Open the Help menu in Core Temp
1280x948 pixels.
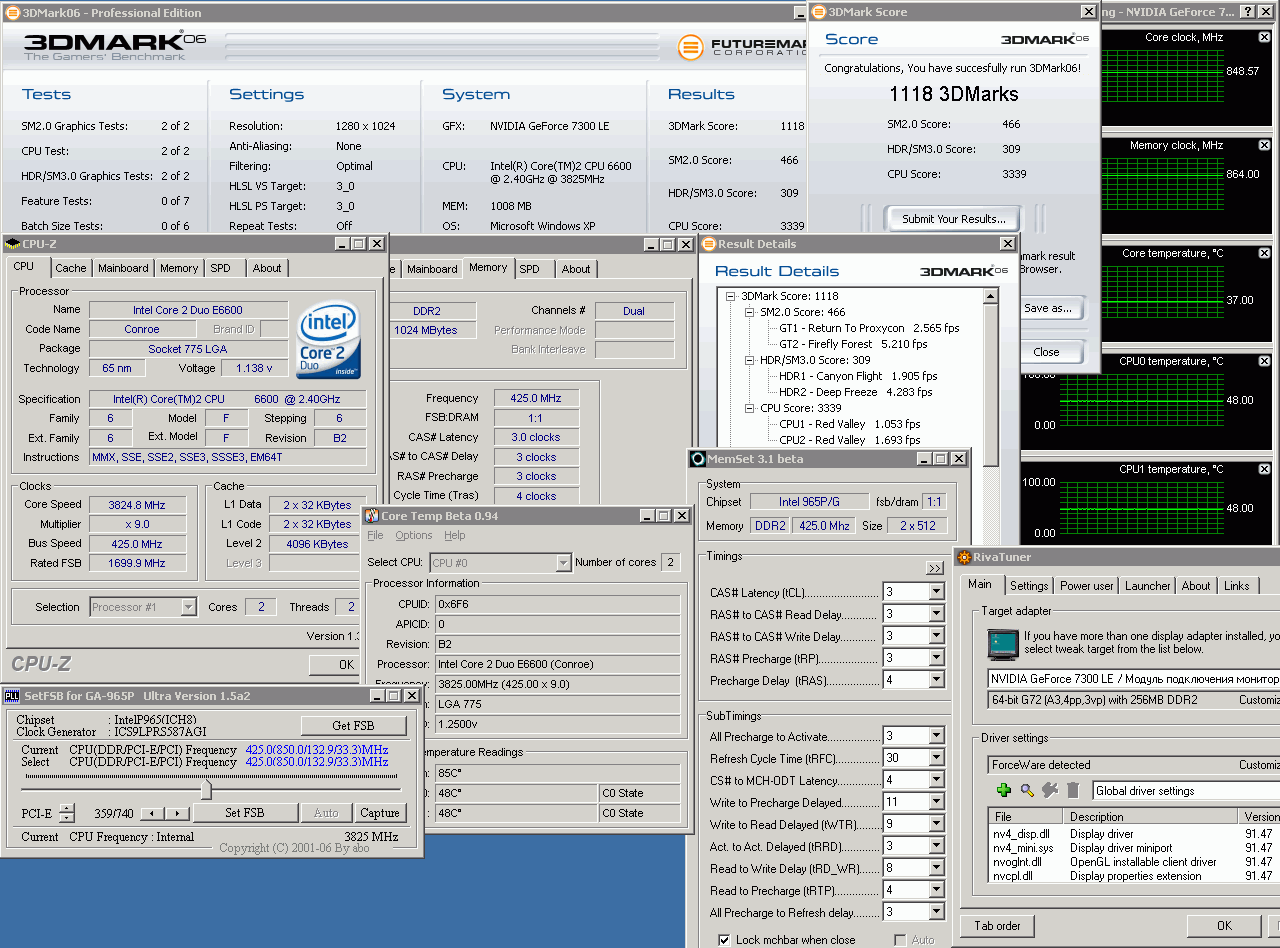[x=455, y=536]
